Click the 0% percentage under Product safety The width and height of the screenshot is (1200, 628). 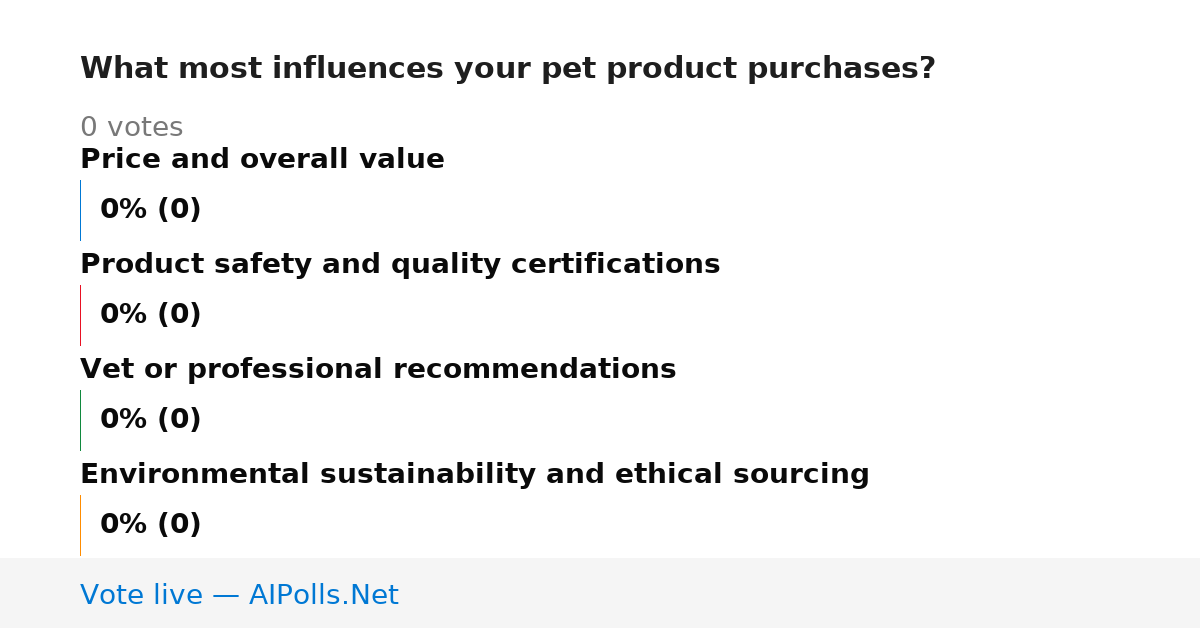point(124,315)
